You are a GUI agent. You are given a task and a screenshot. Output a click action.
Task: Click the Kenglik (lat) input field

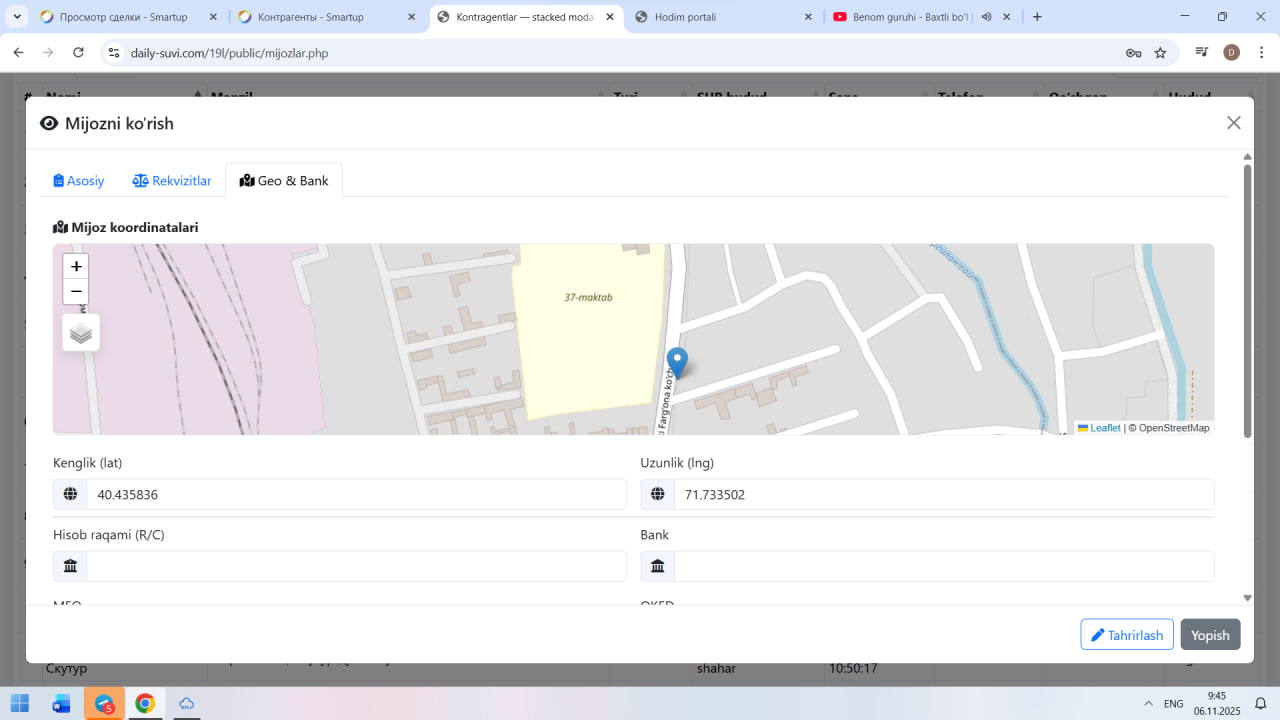[356, 494]
